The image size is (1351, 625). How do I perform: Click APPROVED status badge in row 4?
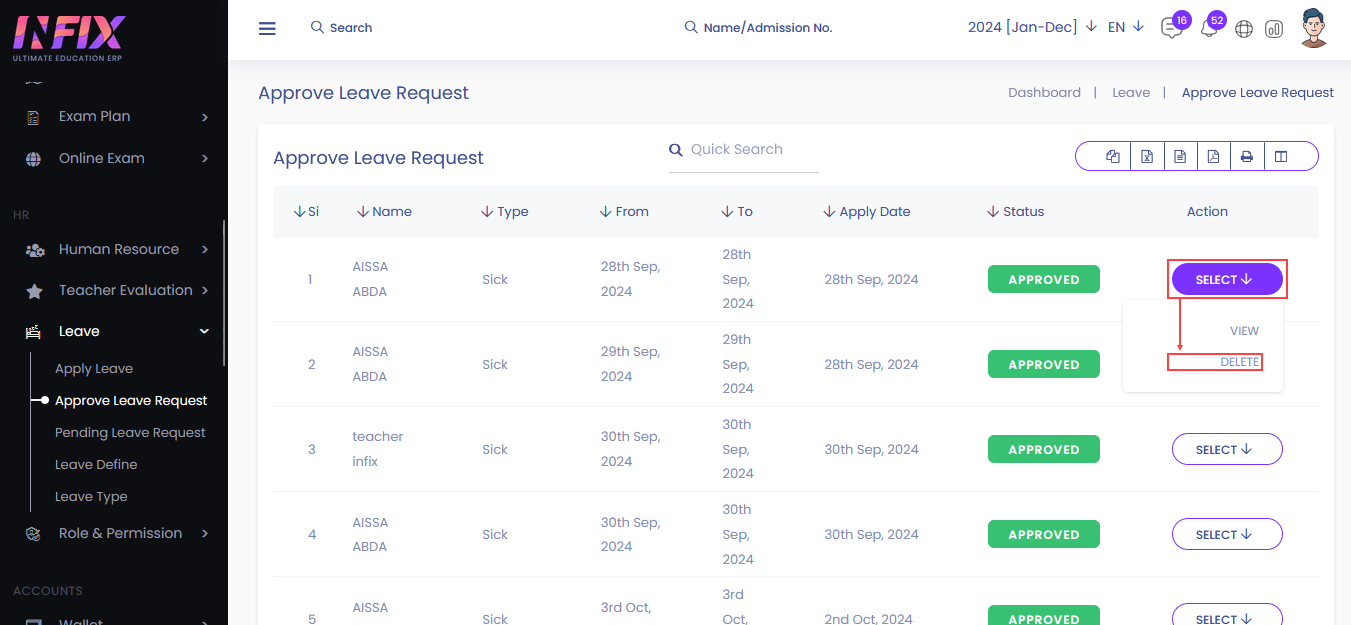point(1044,535)
